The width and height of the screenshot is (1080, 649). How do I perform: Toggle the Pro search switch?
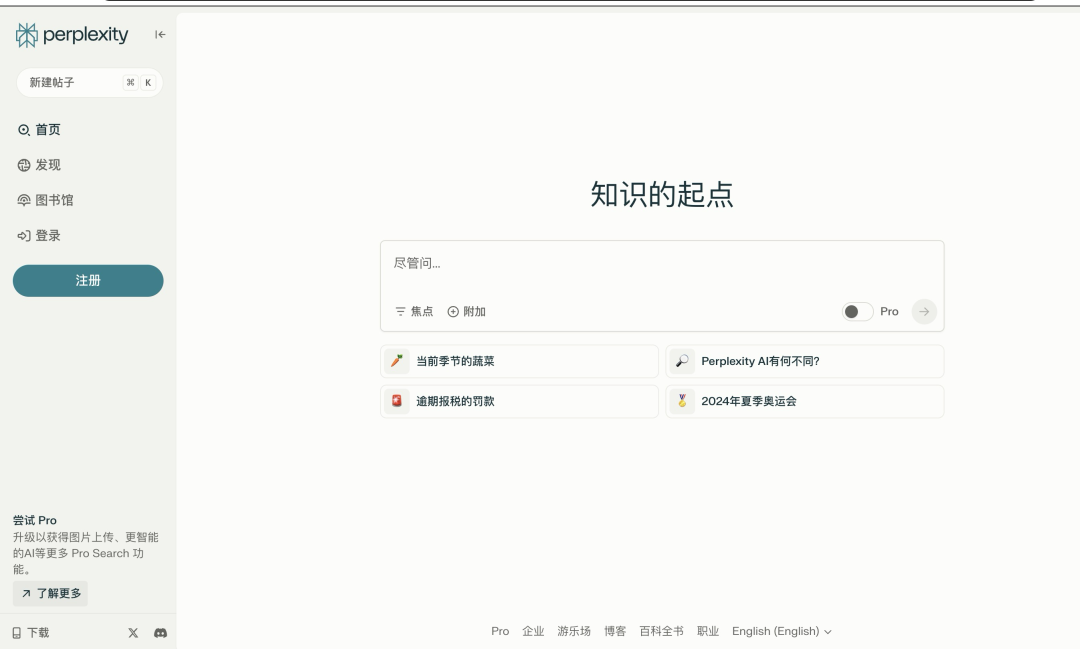coord(857,312)
